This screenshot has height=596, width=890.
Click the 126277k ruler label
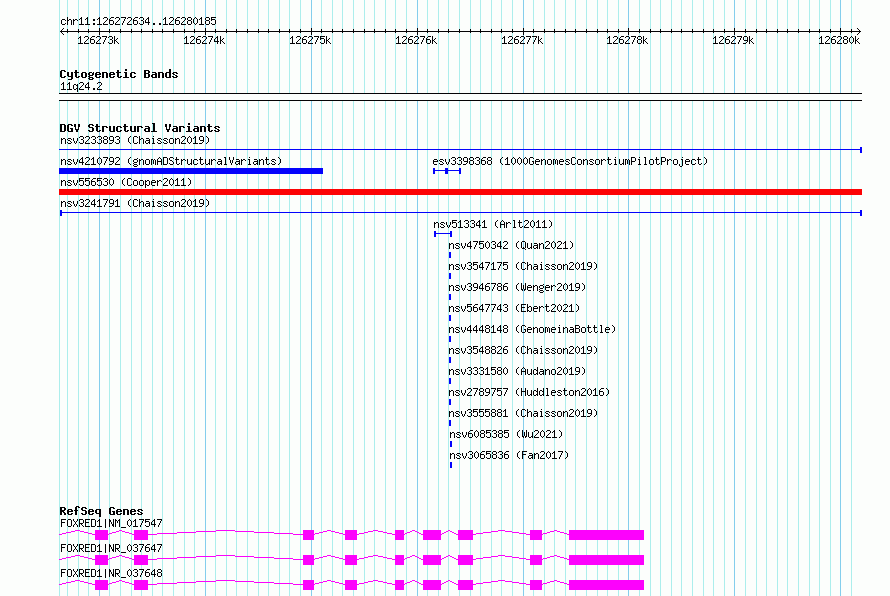[x=522, y=40]
